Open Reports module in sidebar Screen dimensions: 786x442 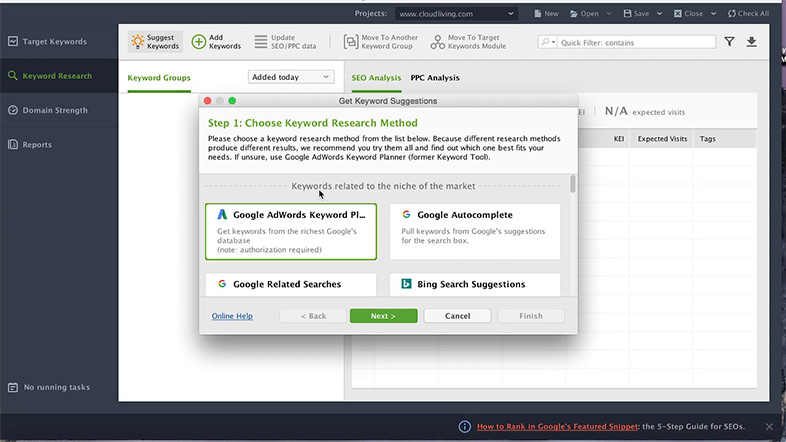coord(30,144)
